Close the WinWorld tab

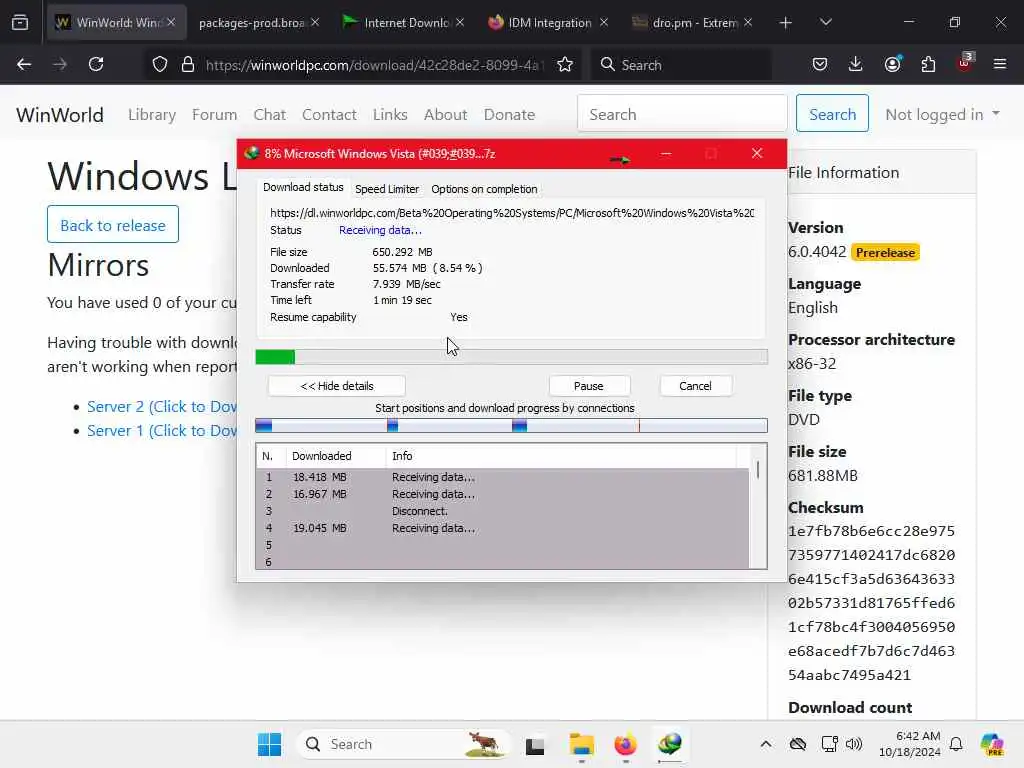(171, 22)
